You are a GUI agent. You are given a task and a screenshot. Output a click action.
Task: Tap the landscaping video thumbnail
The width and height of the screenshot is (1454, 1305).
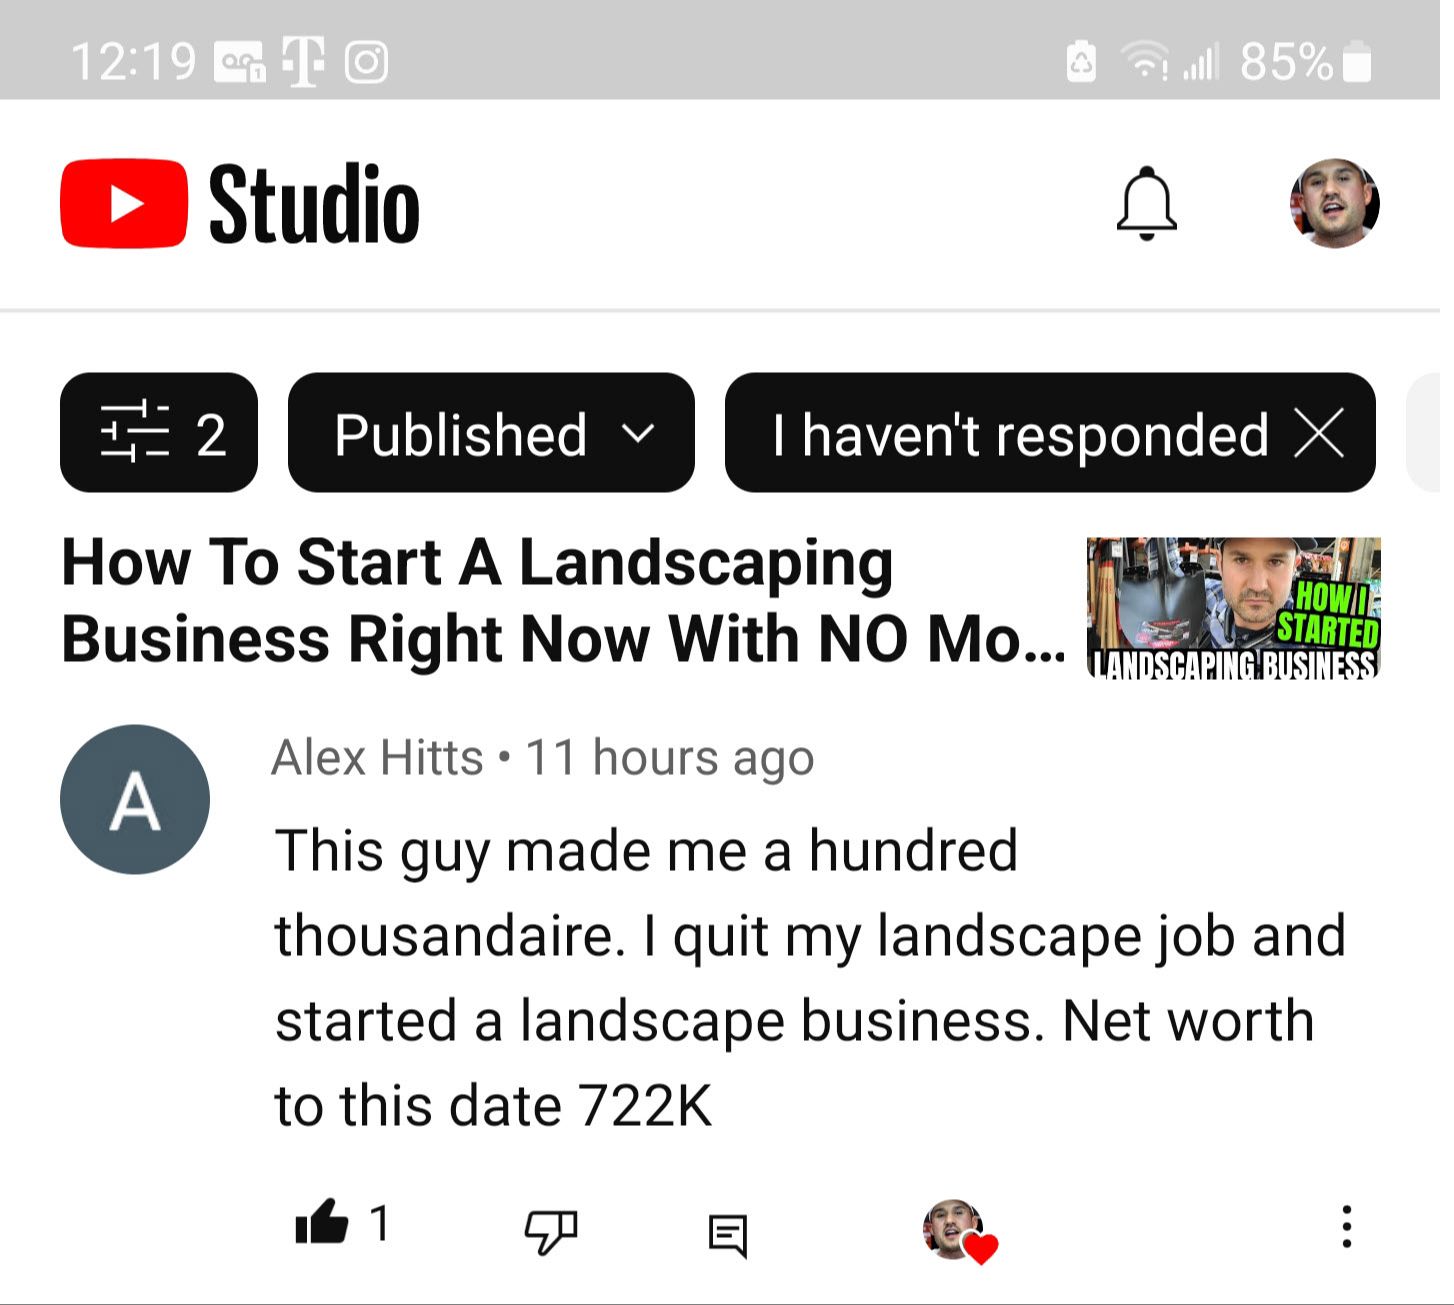pyautogui.click(x=1234, y=608)
